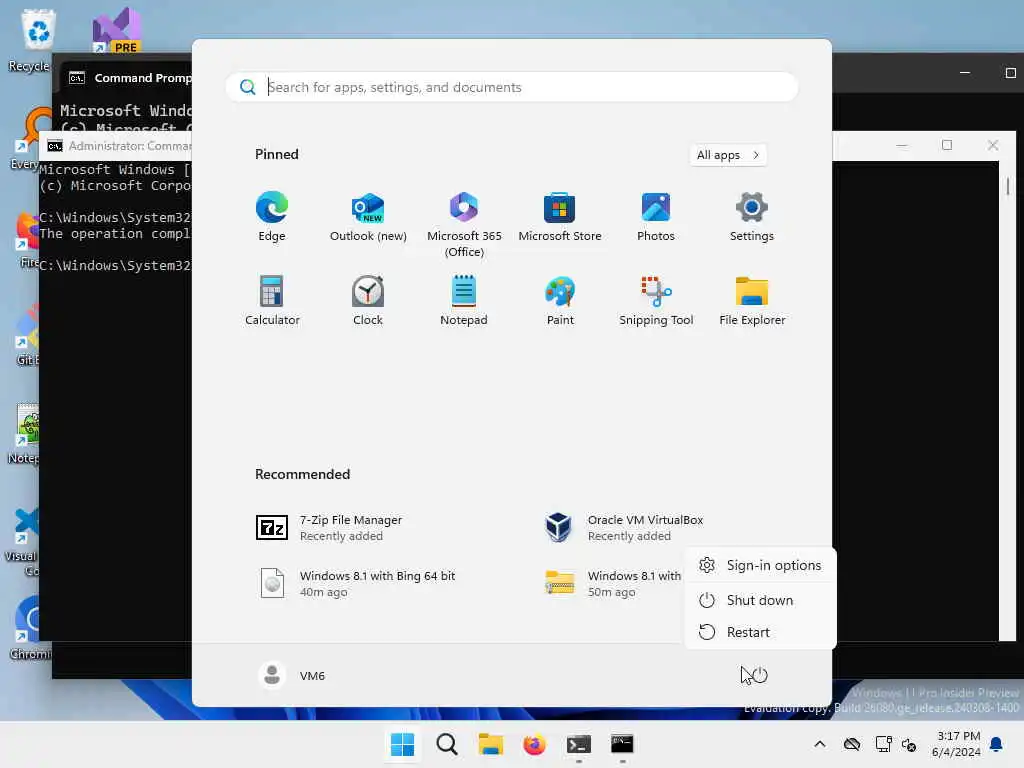
Task: Show hidden system tray icons
Action: pos(820,744)
